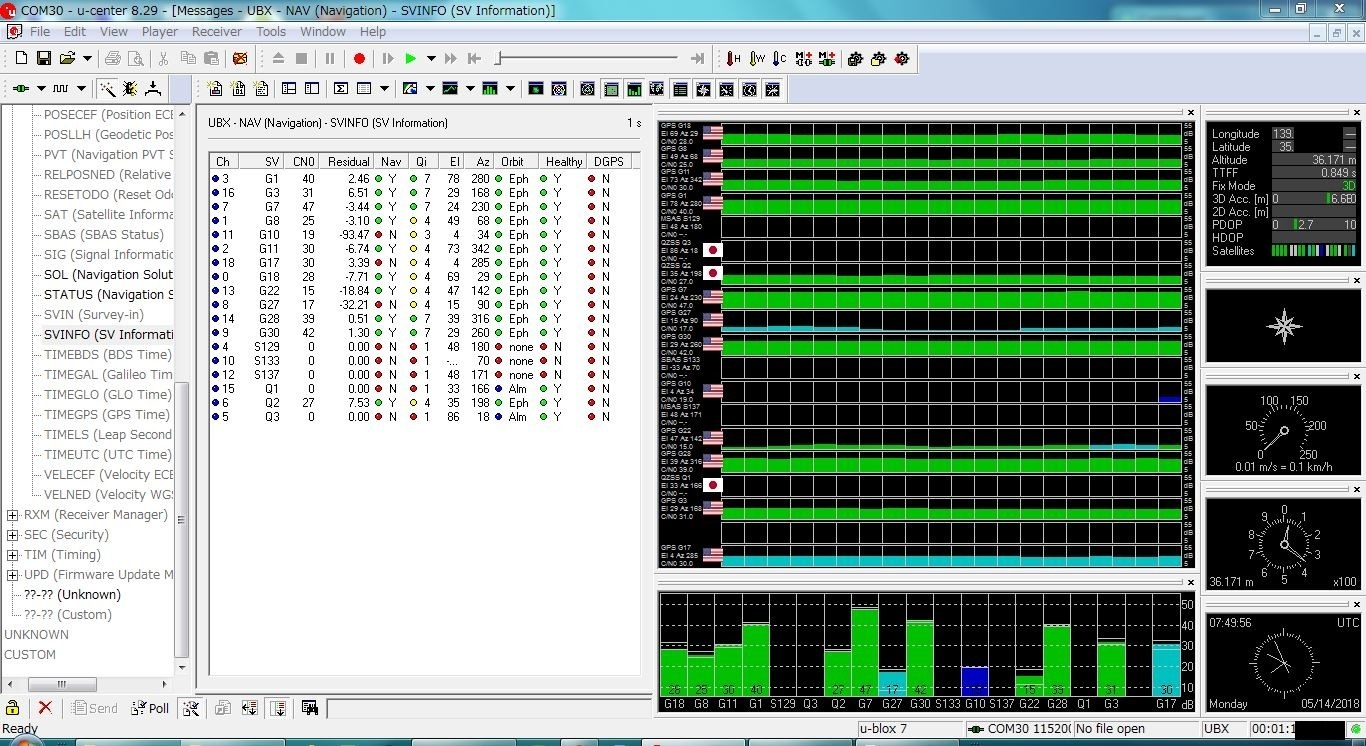Viewport: 1366px width, 746px height.
Task: Click the red X delete icon
Action: (45, 708)
